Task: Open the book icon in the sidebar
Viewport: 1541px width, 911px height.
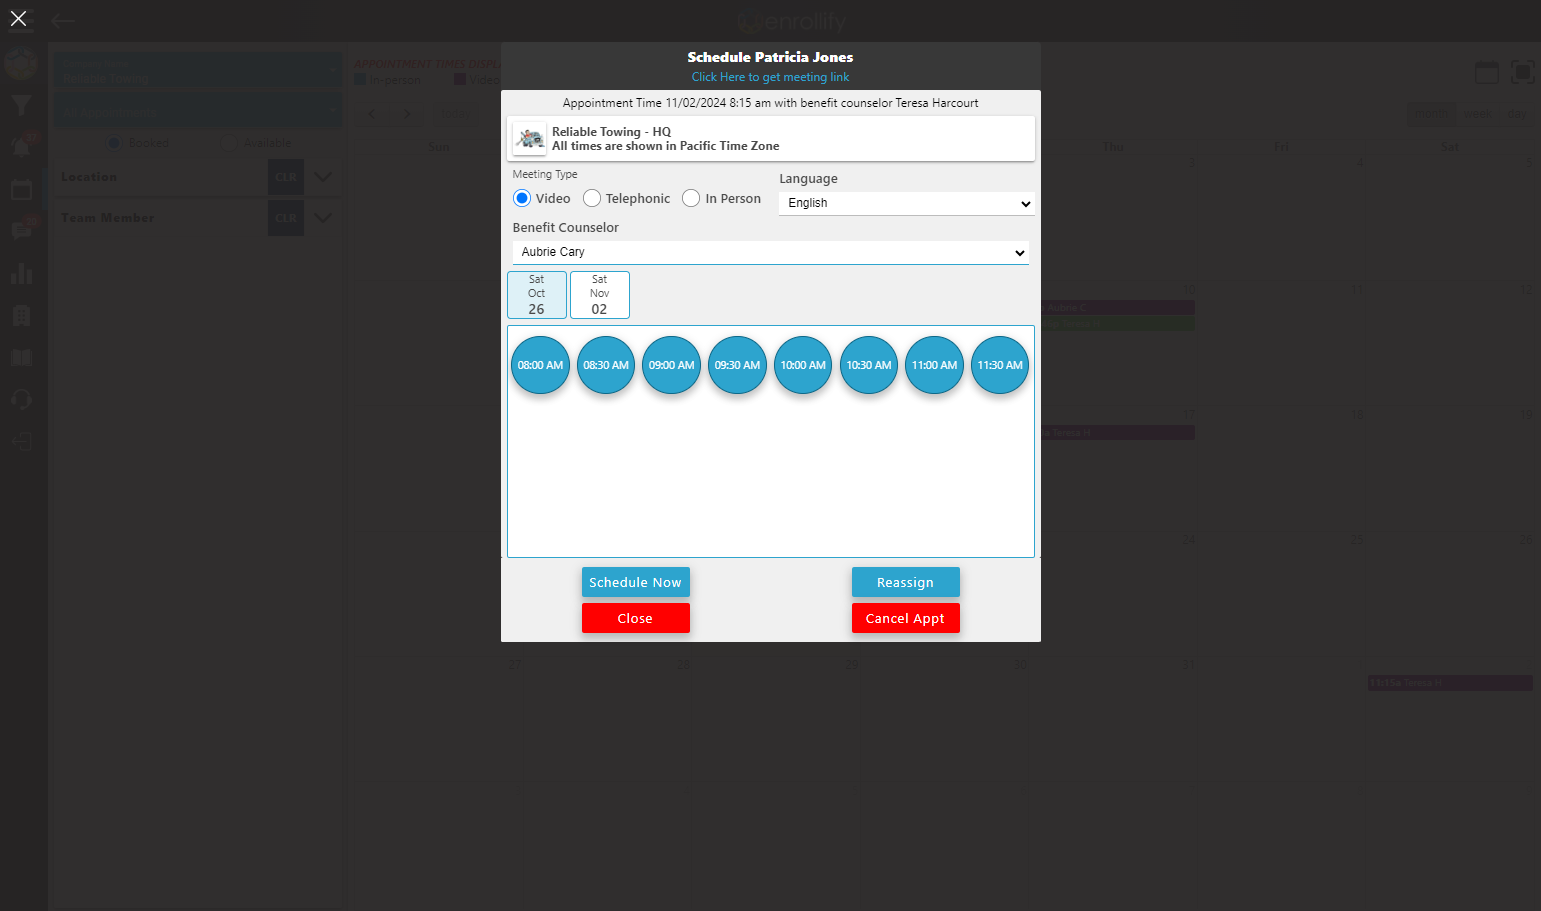Action: [x=21, y=358]
